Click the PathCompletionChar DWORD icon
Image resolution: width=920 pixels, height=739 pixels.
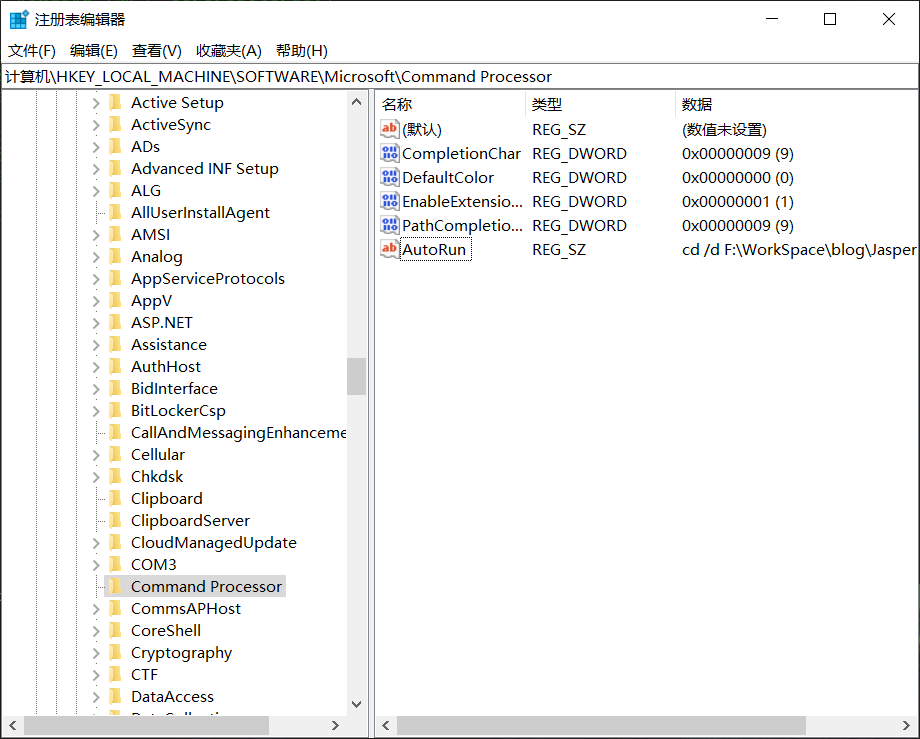(x=390, y=225)
